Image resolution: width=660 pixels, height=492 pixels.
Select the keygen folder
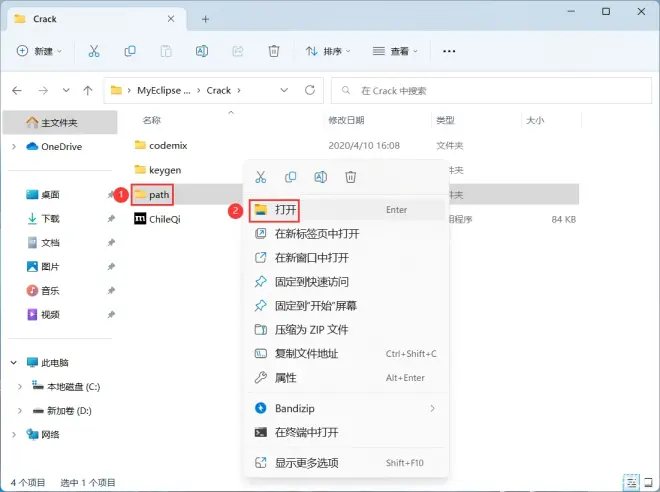tap(158, 170)
